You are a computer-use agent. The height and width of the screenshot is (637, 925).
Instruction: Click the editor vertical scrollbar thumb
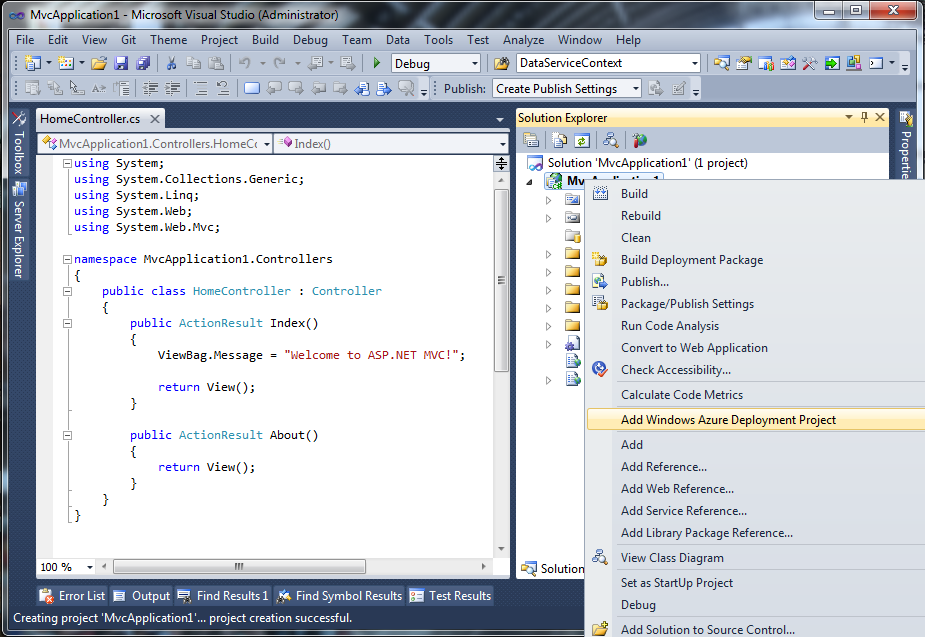[501, 281]
